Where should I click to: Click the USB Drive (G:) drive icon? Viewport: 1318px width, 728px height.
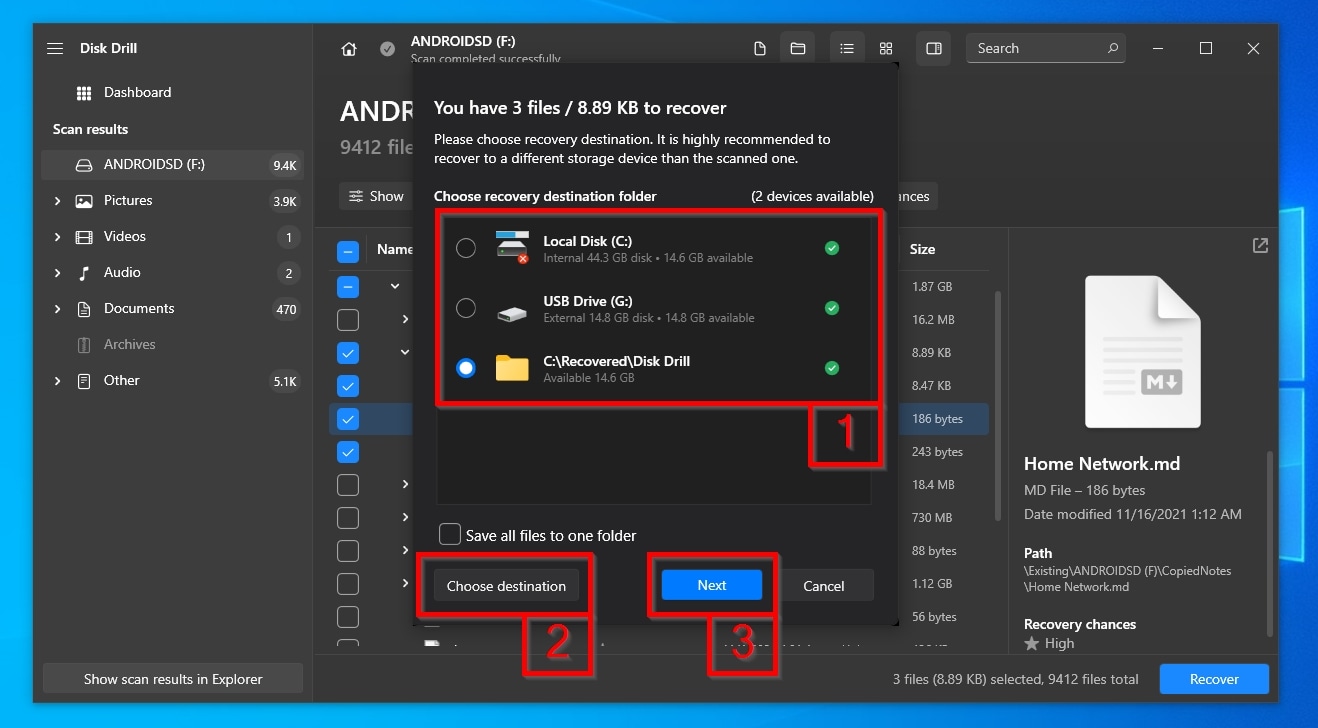(x=512, y=312)
